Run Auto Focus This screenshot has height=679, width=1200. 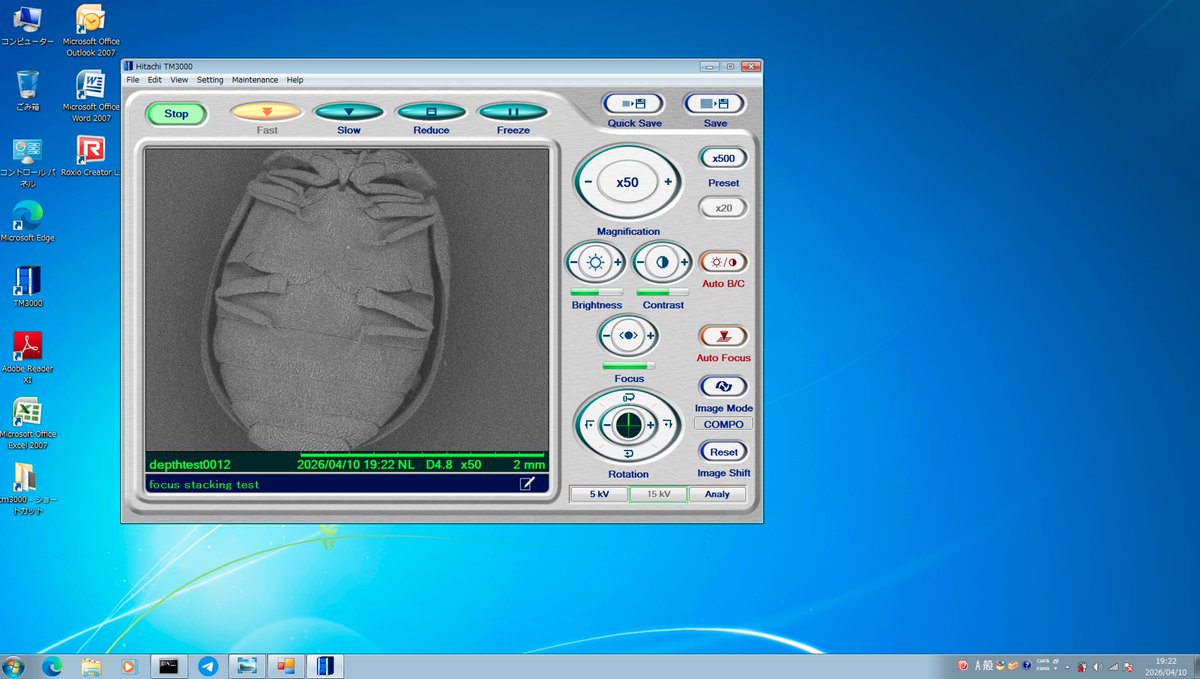click(723, 336)
